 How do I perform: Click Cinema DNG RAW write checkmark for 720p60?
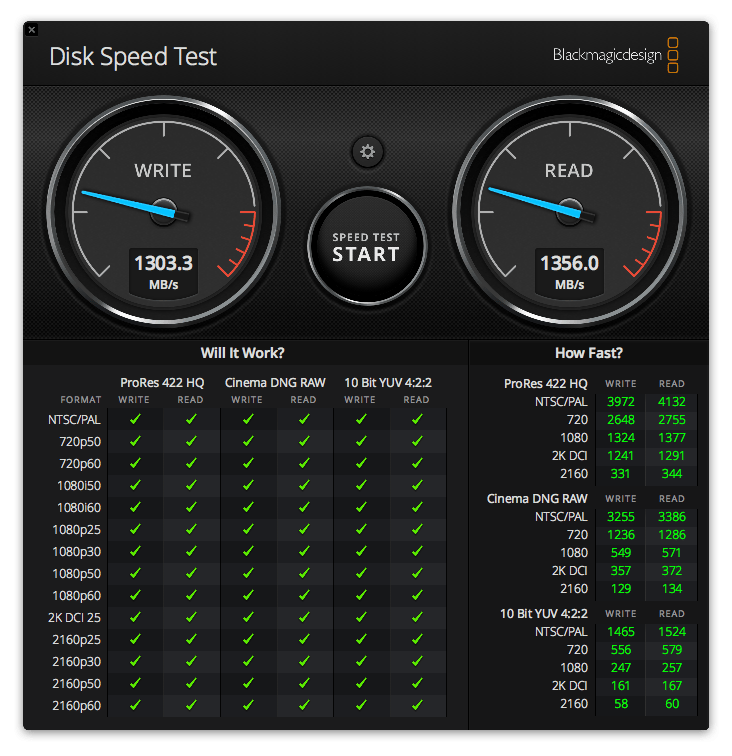click(x=248, y=463)
